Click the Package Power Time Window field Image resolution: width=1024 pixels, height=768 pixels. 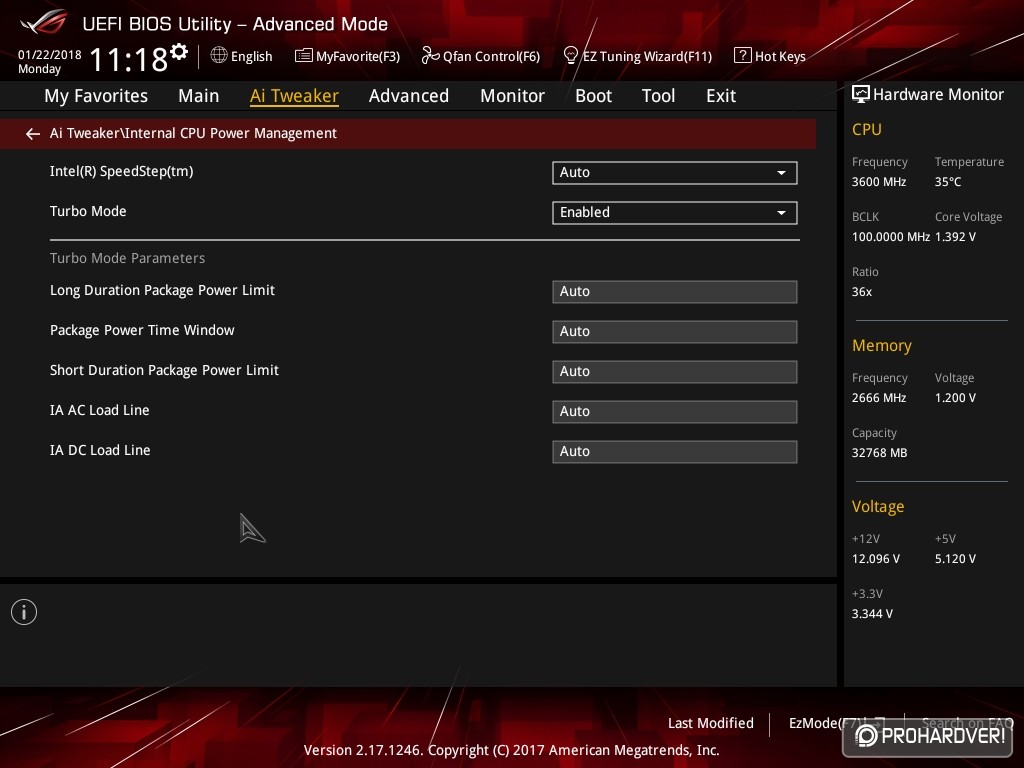coord(675,331)
